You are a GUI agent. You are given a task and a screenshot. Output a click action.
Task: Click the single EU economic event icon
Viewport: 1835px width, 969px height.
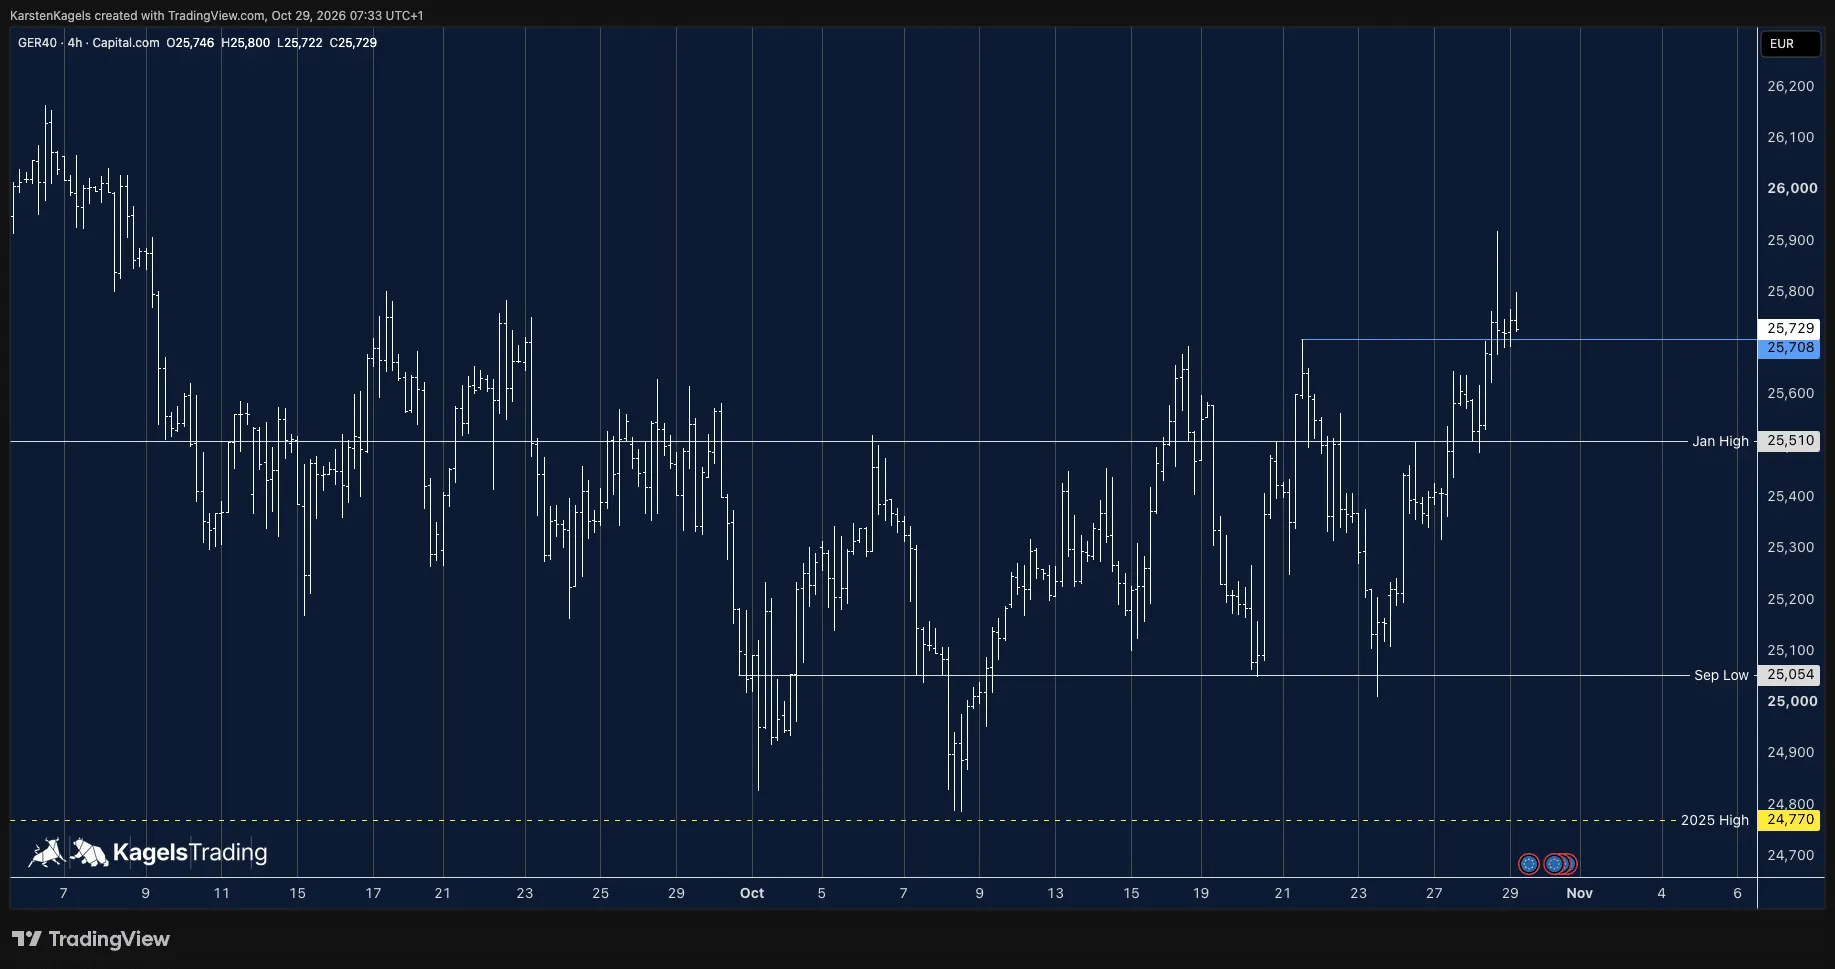(1528, 864)
